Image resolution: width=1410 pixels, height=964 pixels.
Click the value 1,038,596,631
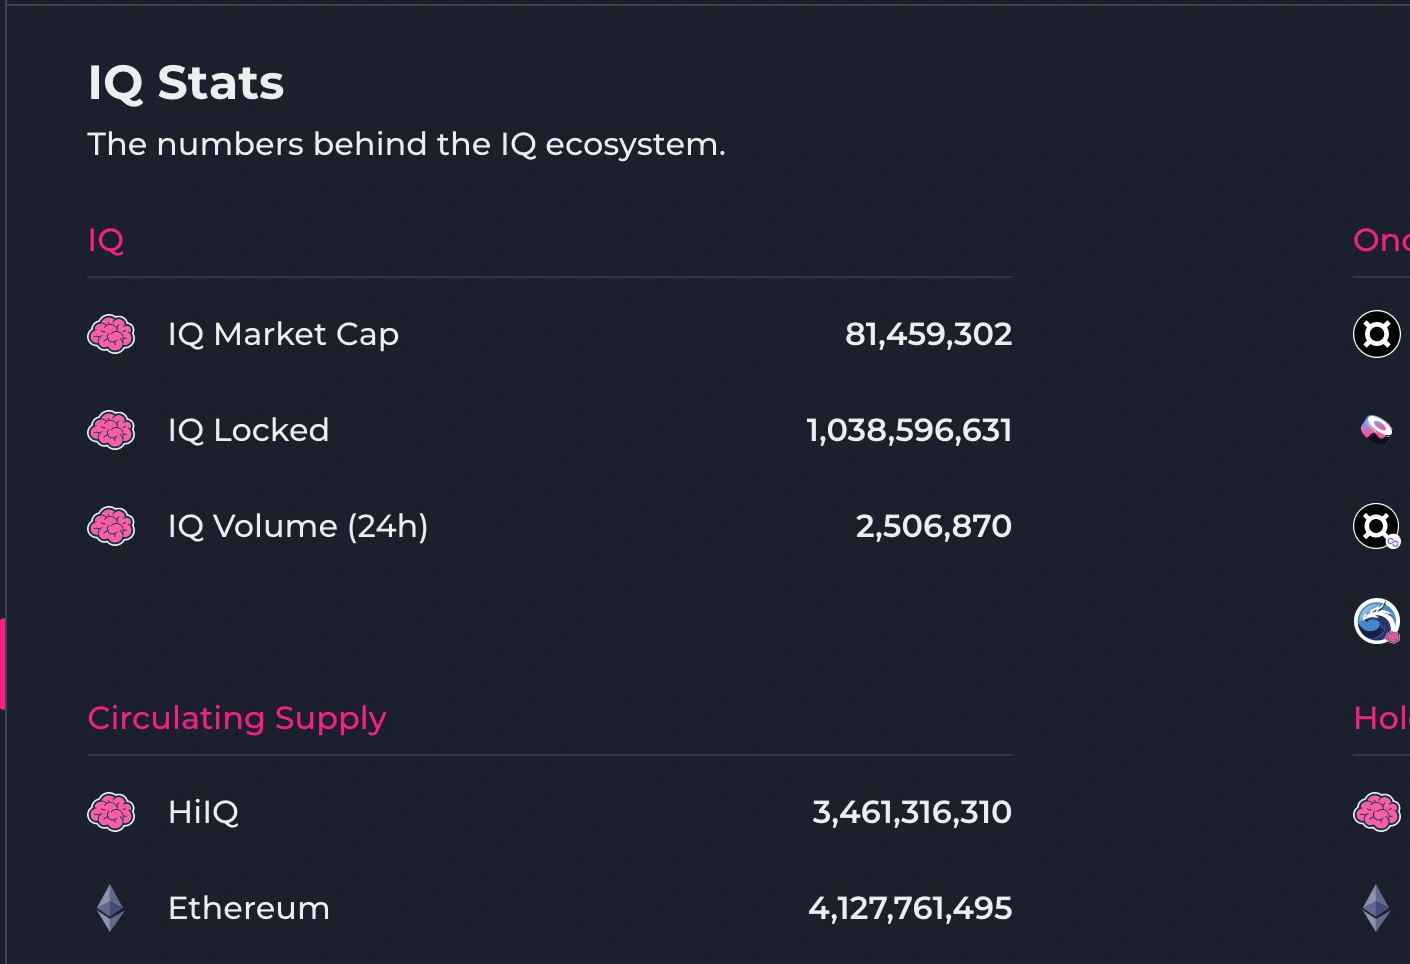(x=910, y=430)
